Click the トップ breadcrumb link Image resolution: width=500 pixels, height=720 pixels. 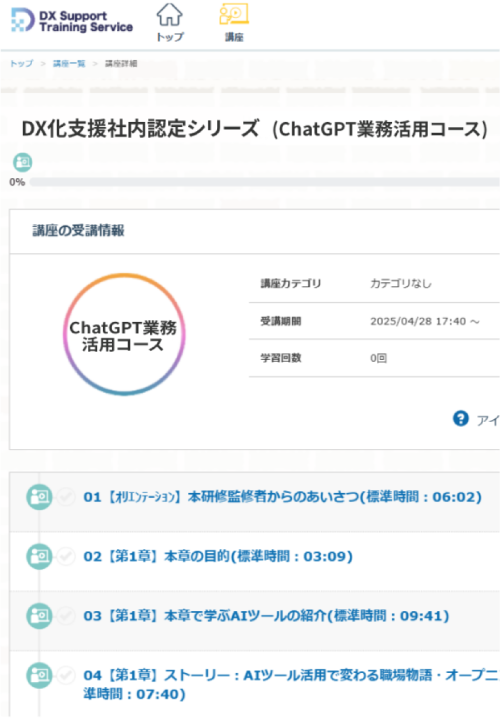click(22, 63)
